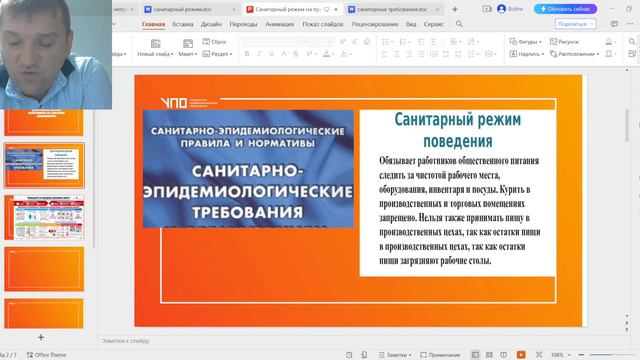Open the Заметки dropdown in status bar
This screenshot has width=640, height=360.
click(x=395, y=355)
